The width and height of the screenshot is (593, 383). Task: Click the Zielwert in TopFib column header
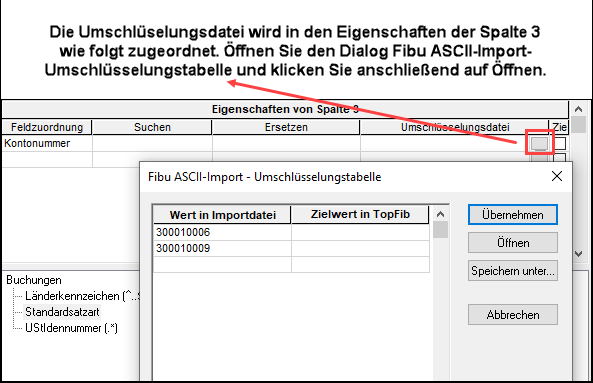coord(360,214)
